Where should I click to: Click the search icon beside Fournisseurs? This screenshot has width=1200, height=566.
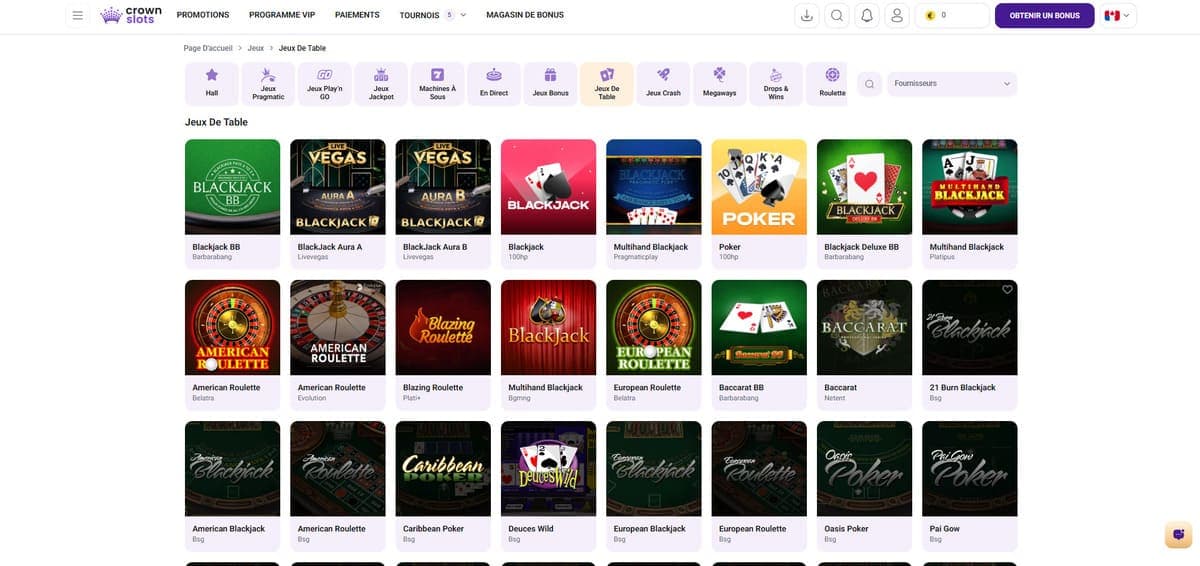click(869, 84)
